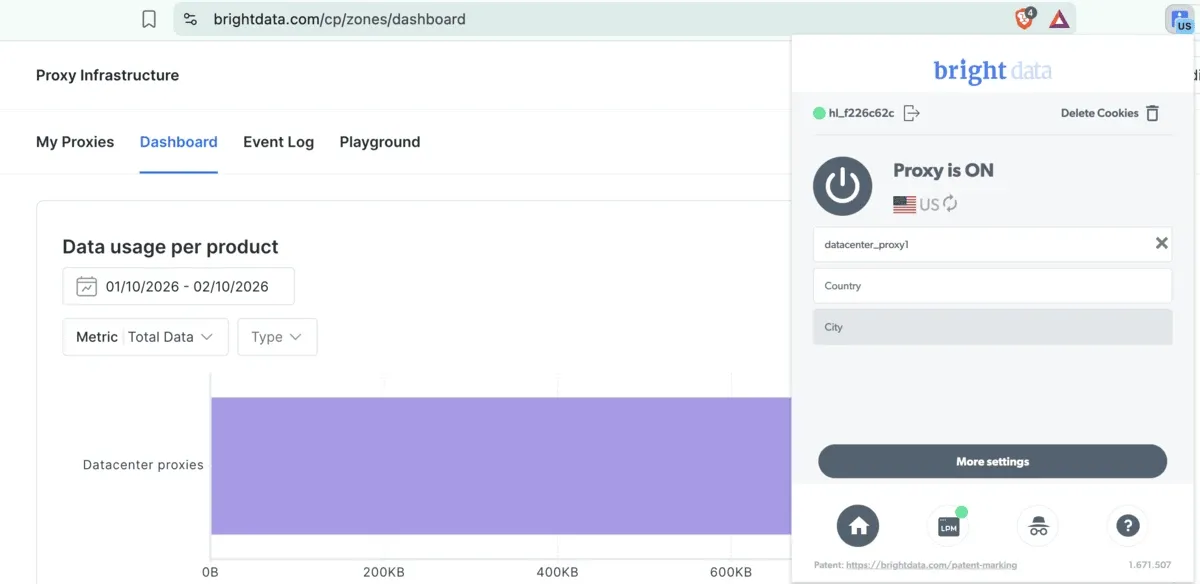Image resolution: width=1200 pixels, height=584 pixels.
Task: Click the 200KB axis label
Action: point(384,572)
